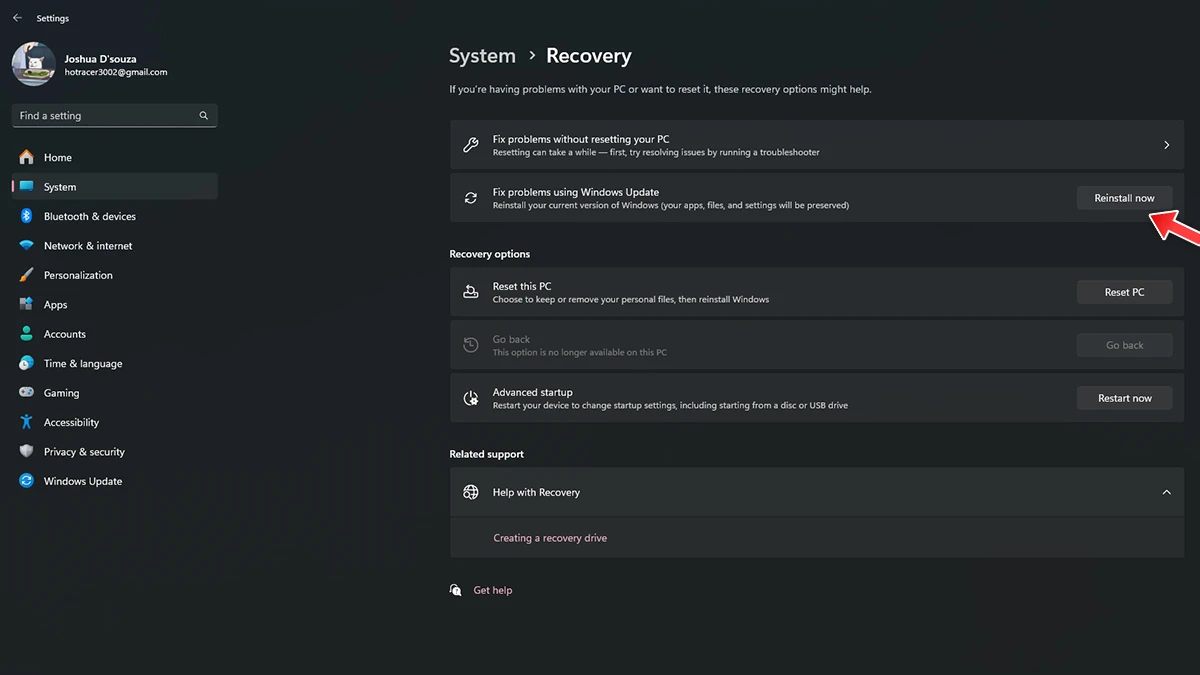
Task: Click the Reinstall now button
Action: point(1124,198)
